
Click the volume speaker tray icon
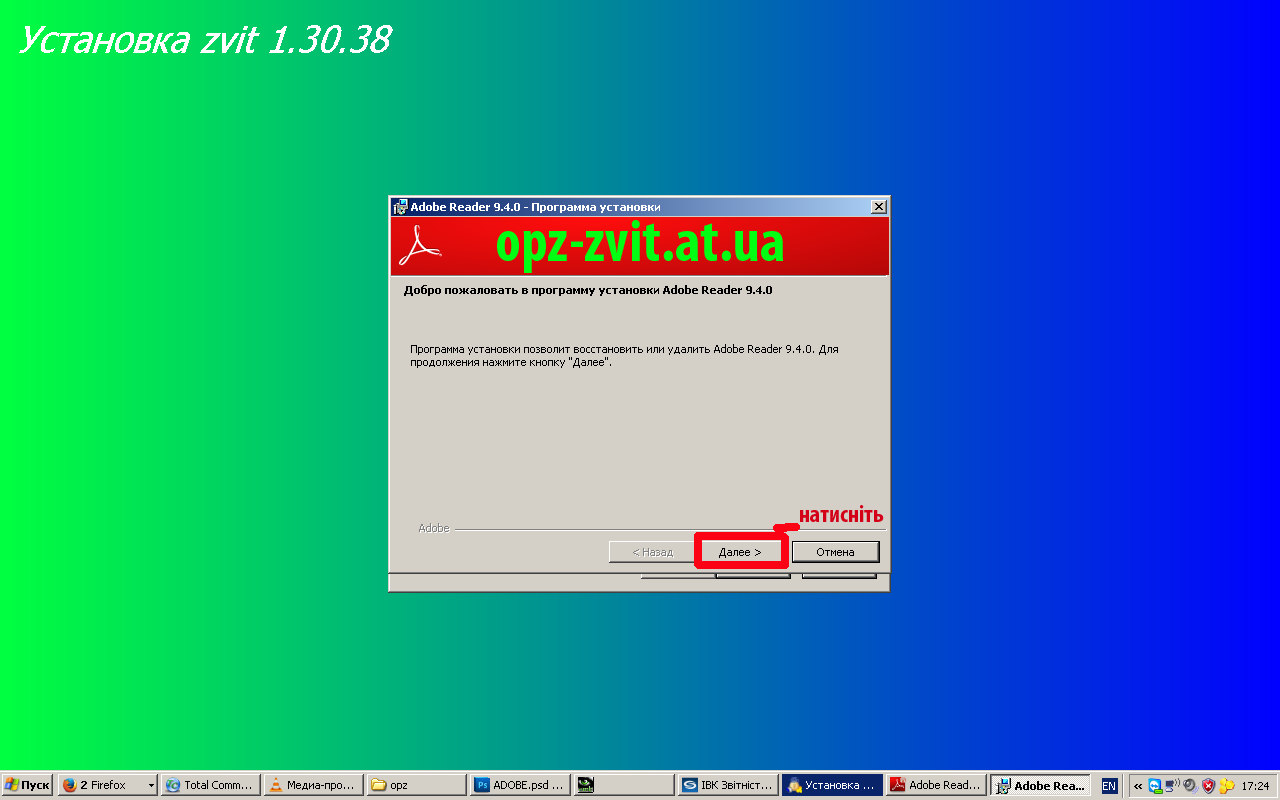pyautogui.click(x=1190, y=786)
